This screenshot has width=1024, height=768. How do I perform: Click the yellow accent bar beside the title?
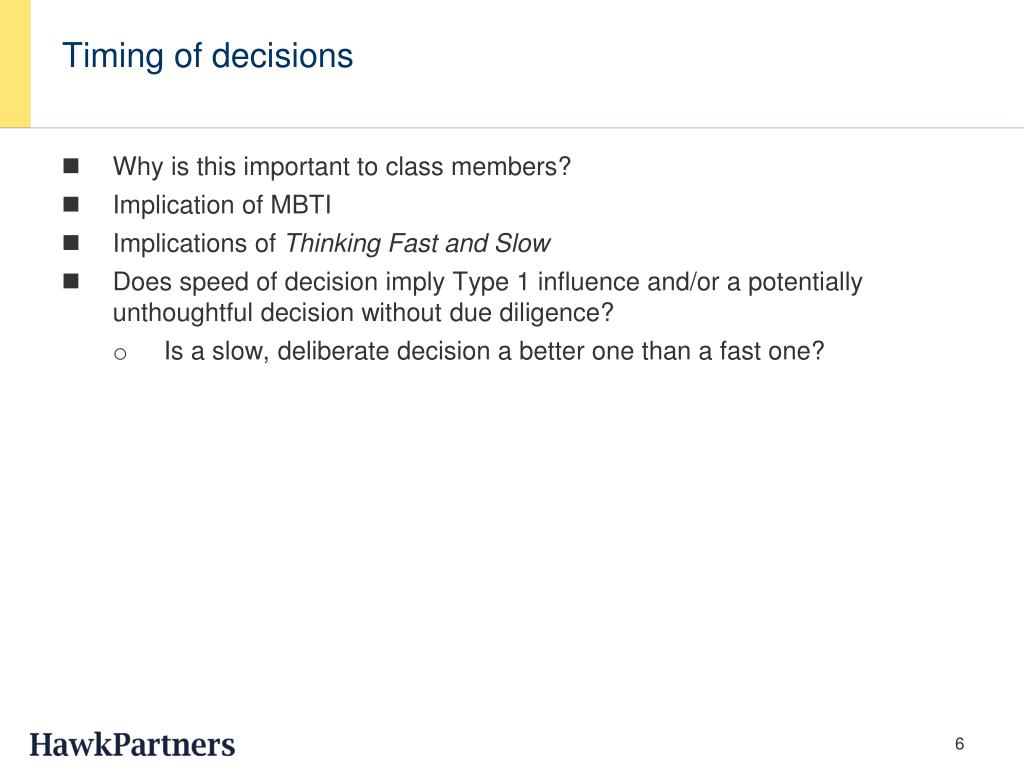click(15, 63)
